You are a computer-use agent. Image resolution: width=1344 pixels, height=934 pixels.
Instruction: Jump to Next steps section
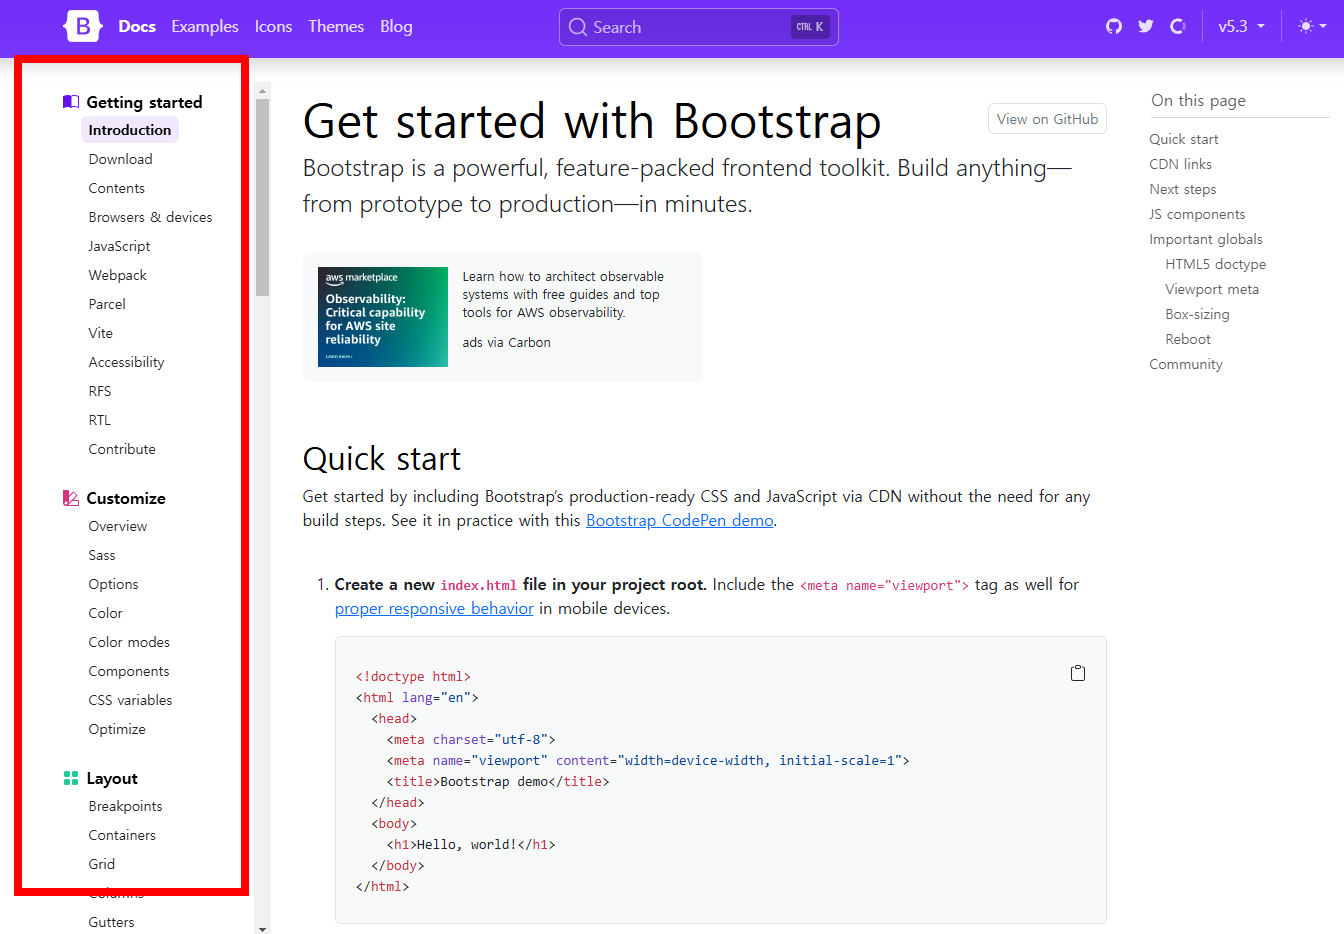(x=1182, y=189)
